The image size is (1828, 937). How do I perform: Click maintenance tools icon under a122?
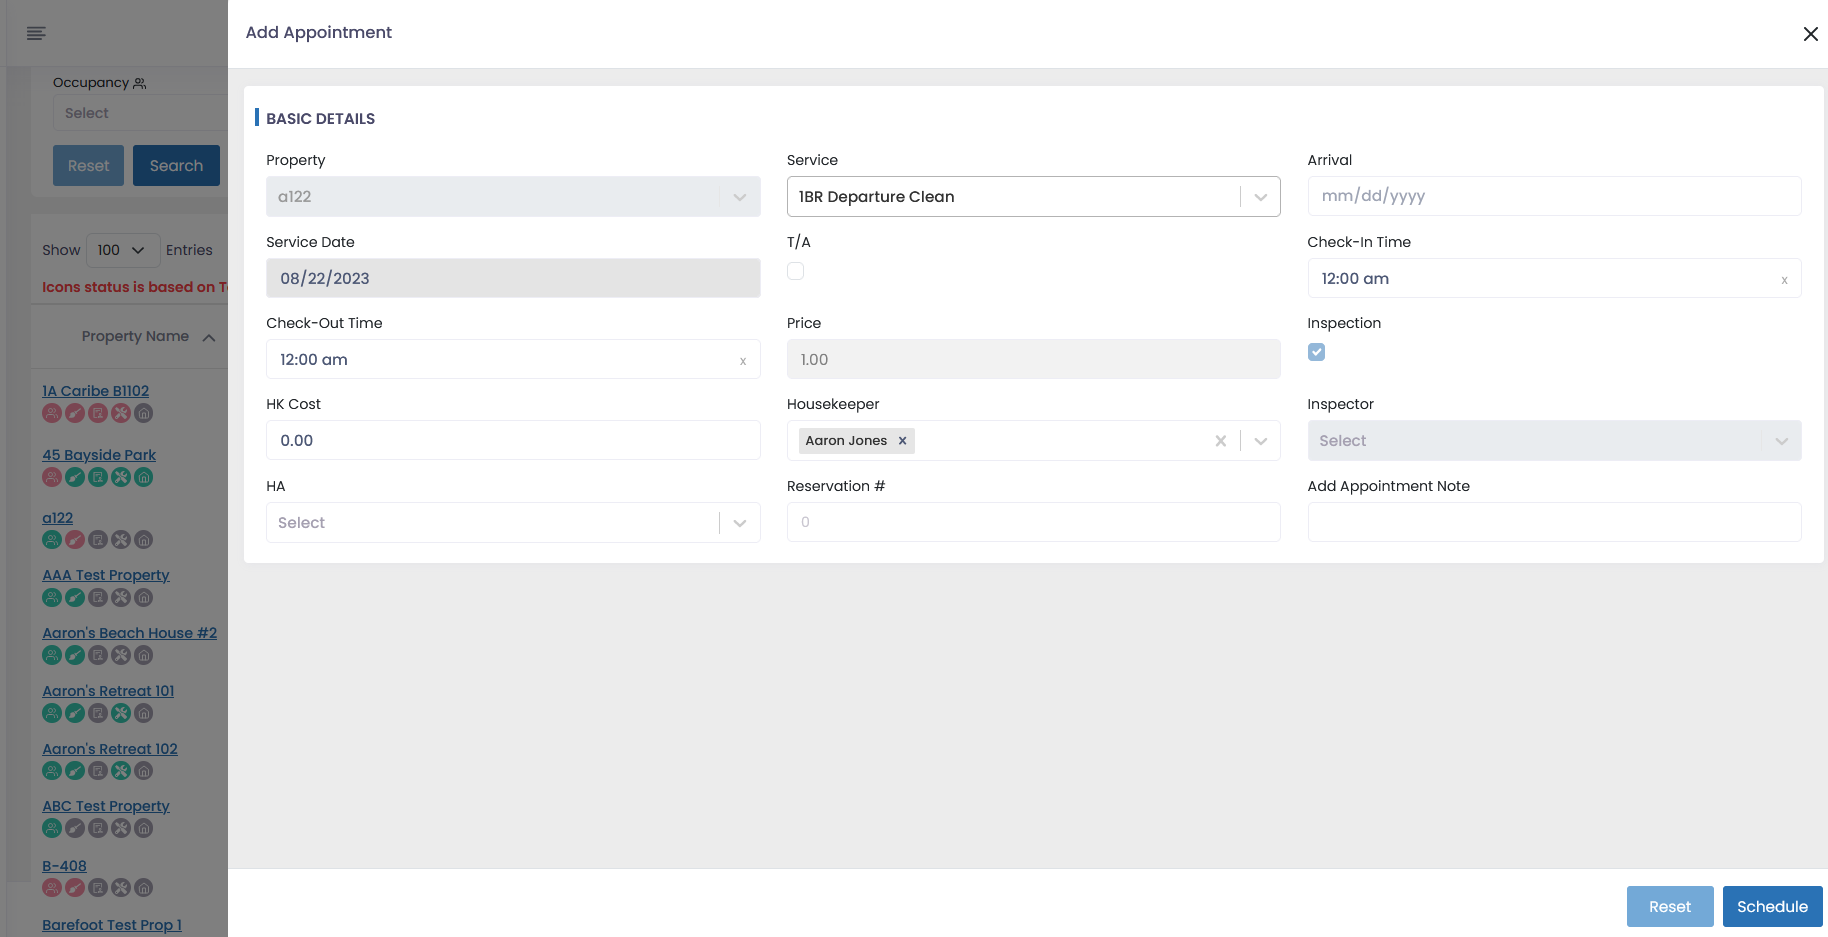[121, 540]
